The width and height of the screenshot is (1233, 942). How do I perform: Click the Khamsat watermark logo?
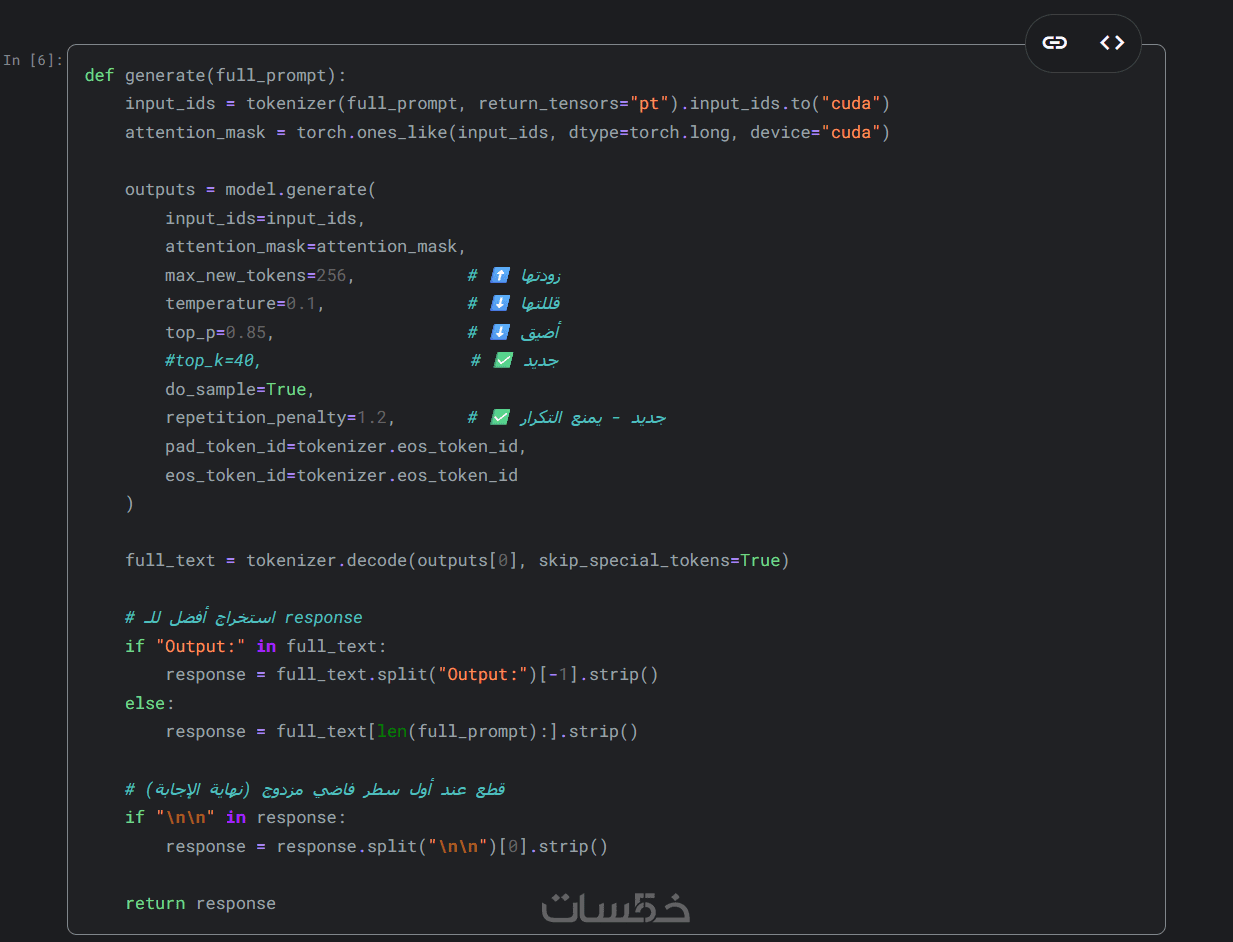[616, 906]
